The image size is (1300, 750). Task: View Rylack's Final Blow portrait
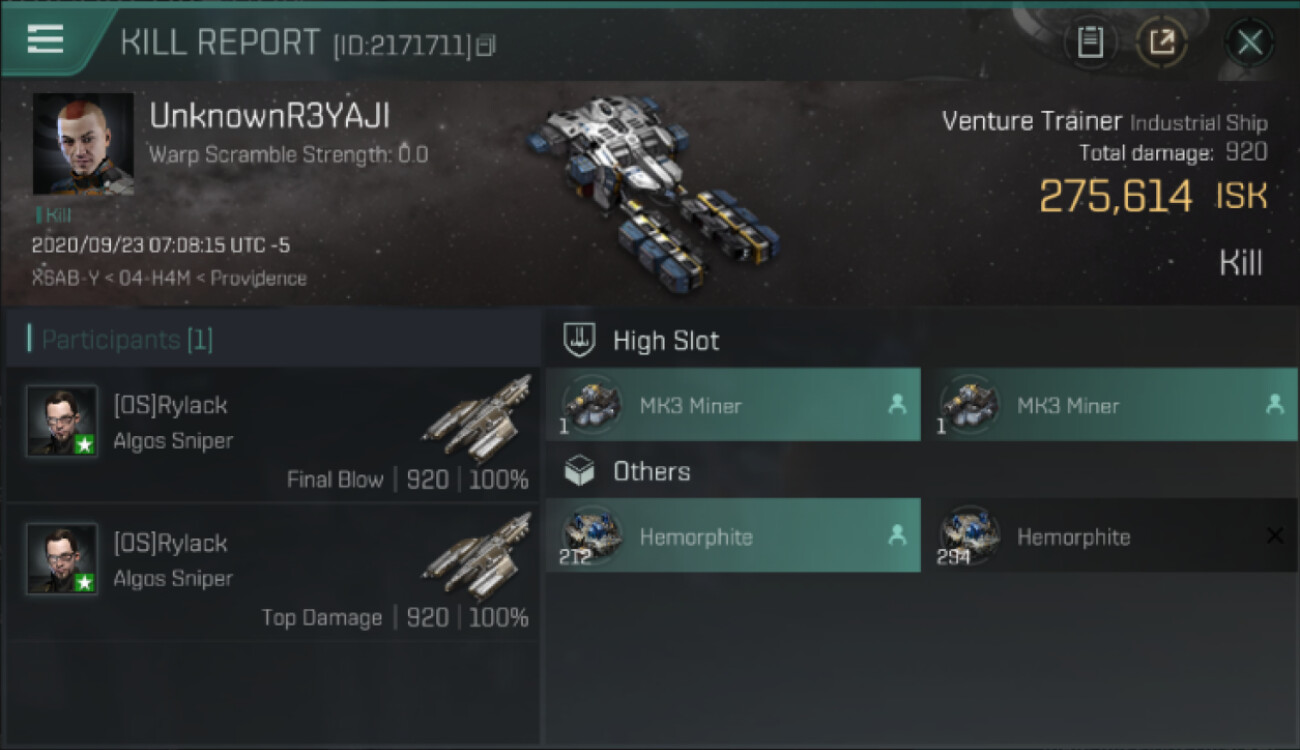(62, 421)
